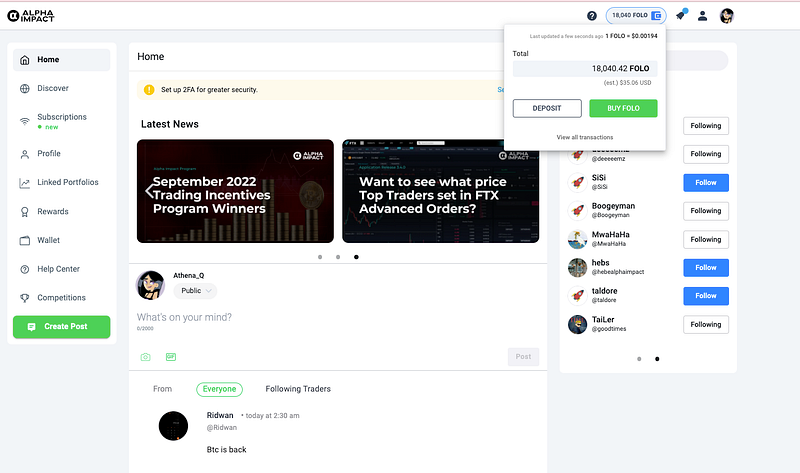The image size is (800, 473).
Task: Go to previous news with left arrow
Action: (x=149, y=191)
